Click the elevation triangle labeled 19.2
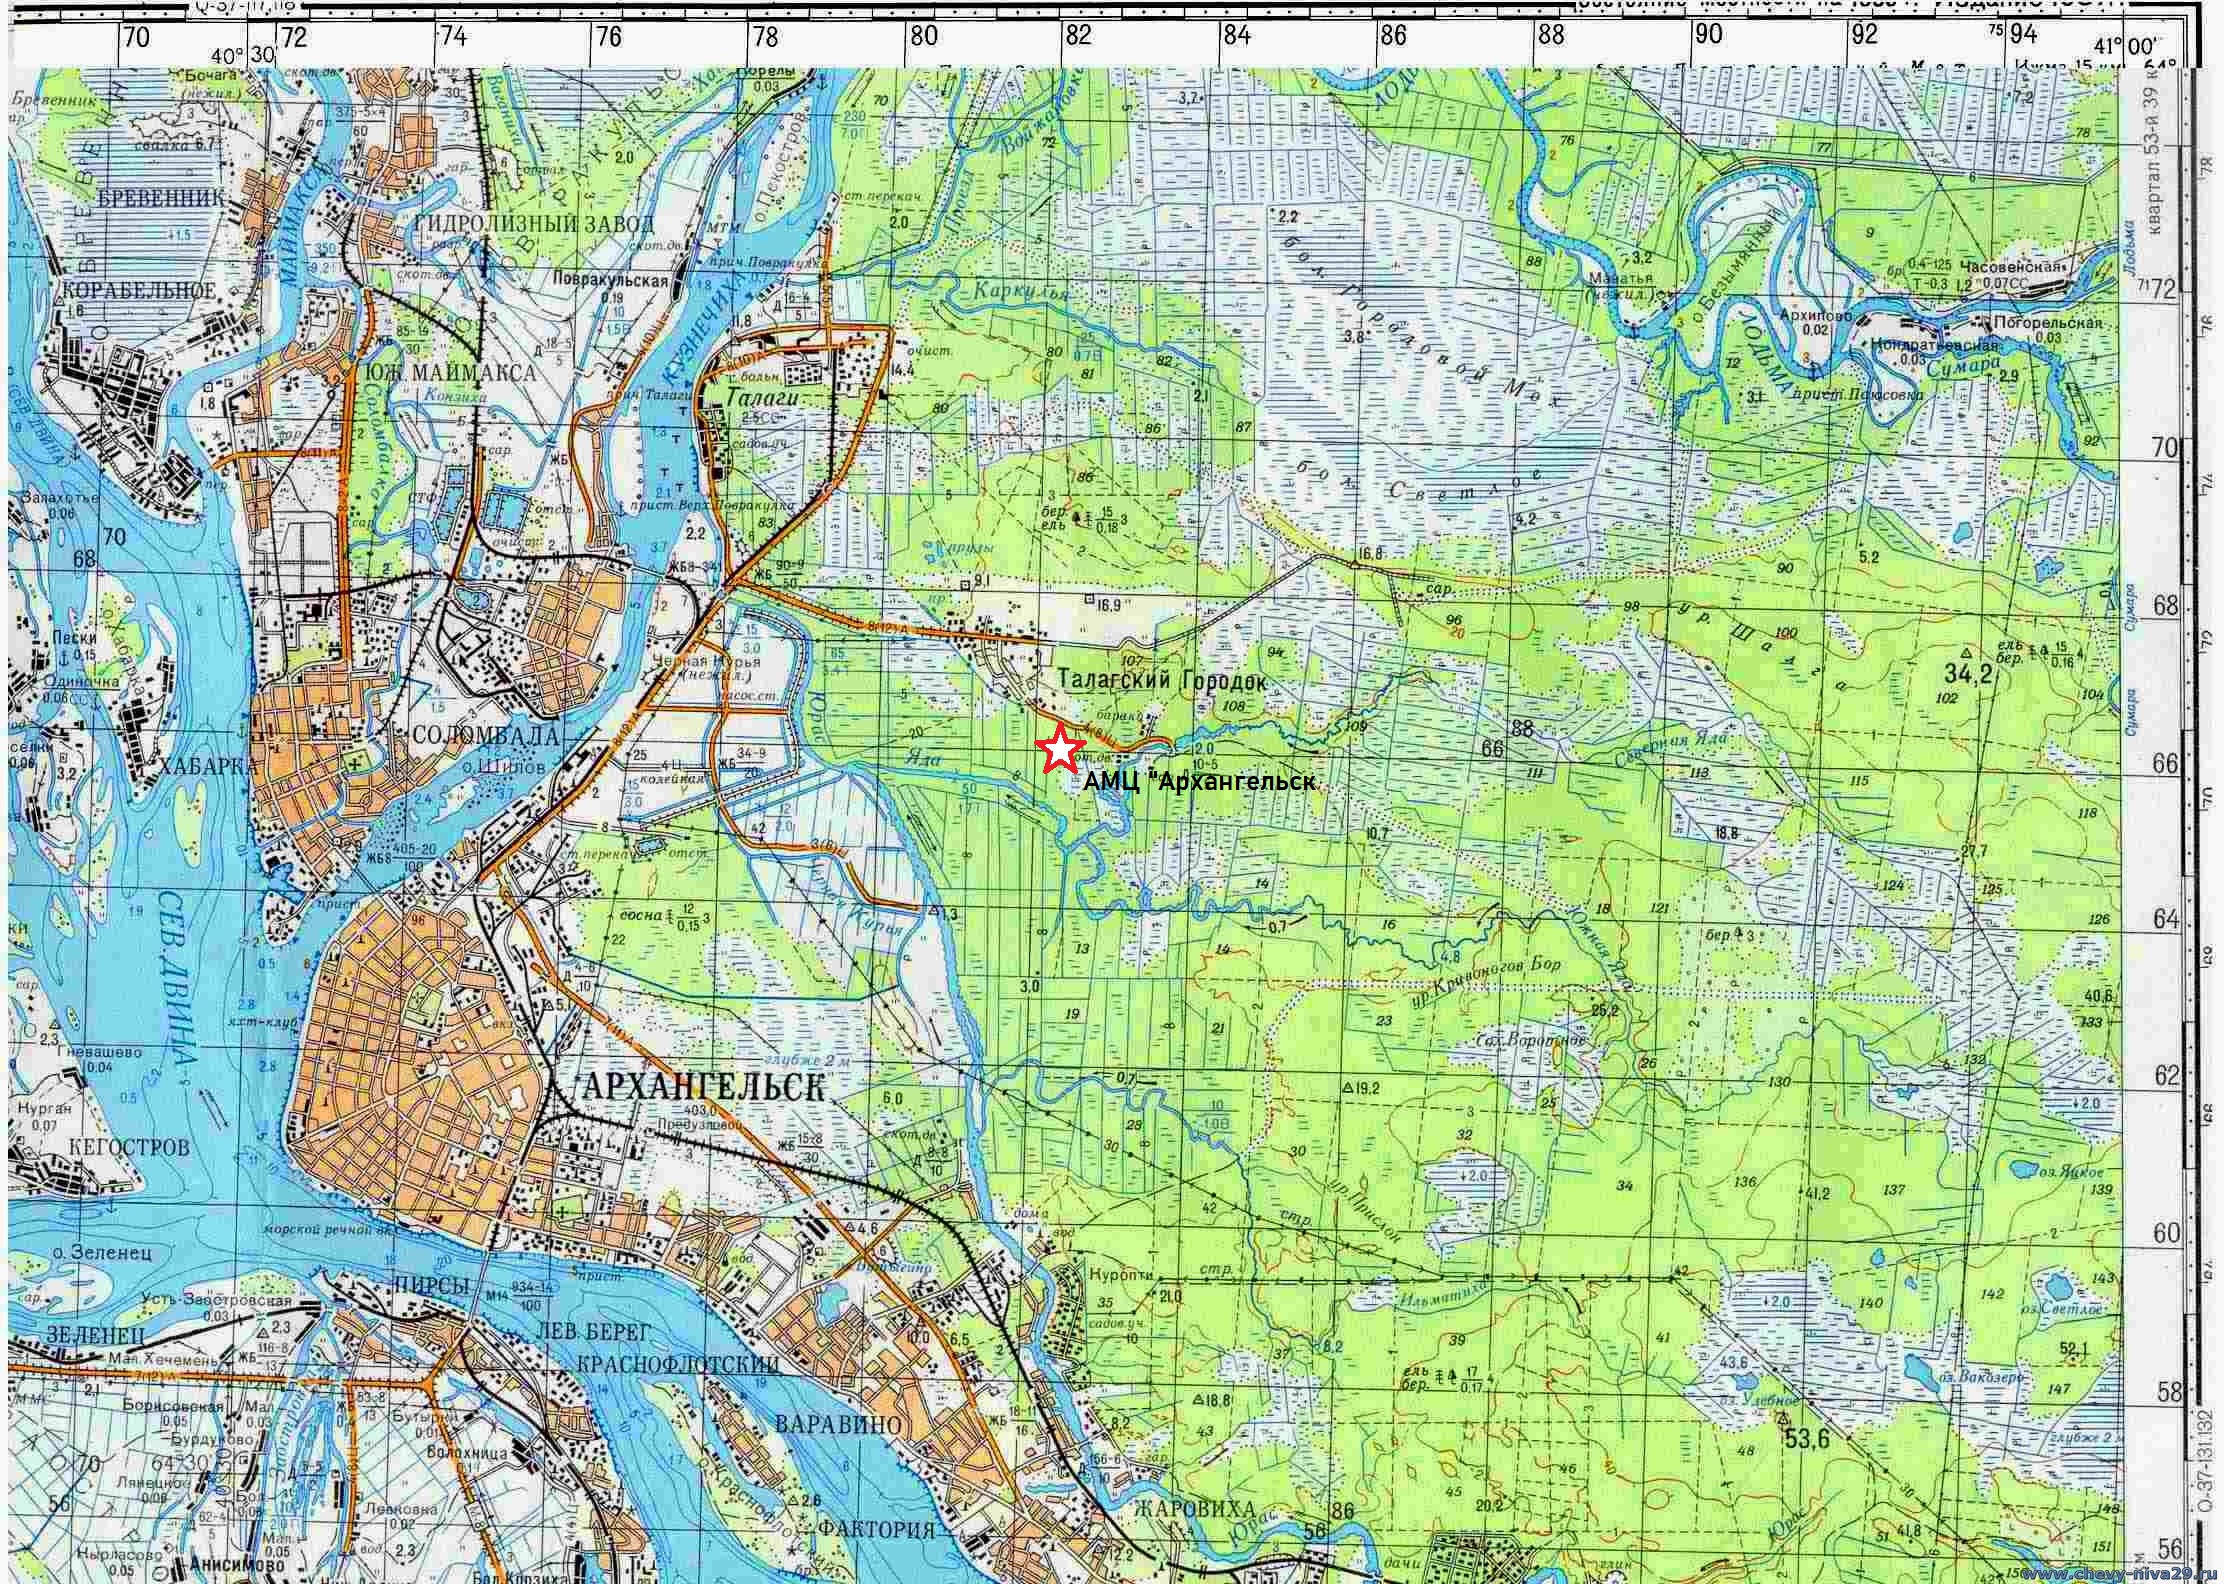 tap(1347, 1088)
